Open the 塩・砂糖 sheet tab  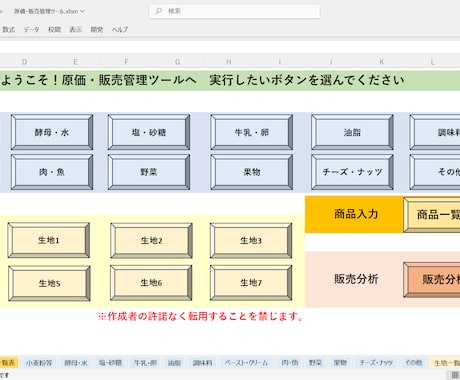(x=110, y=363)
